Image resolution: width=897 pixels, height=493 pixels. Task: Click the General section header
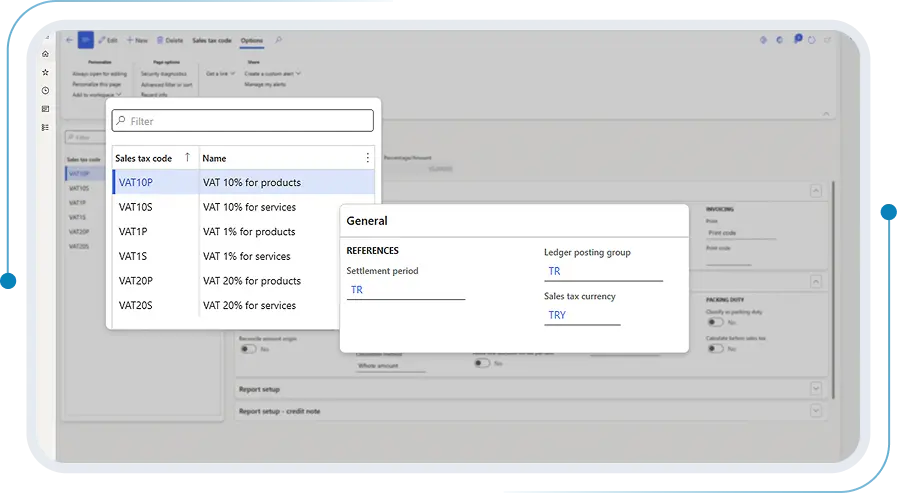(367, 221)
